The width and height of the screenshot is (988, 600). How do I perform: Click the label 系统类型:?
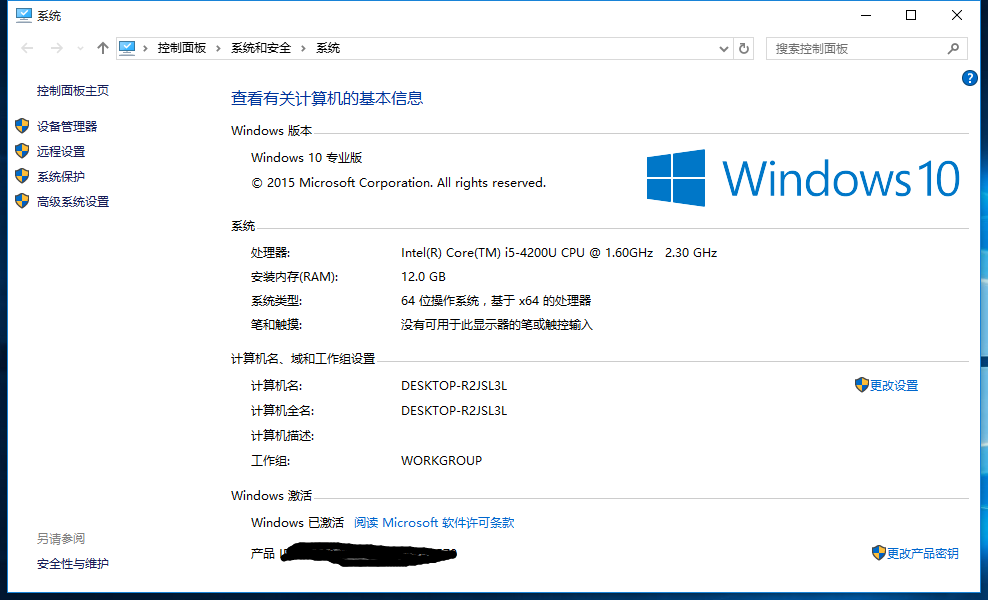click(x=277, y=301)
